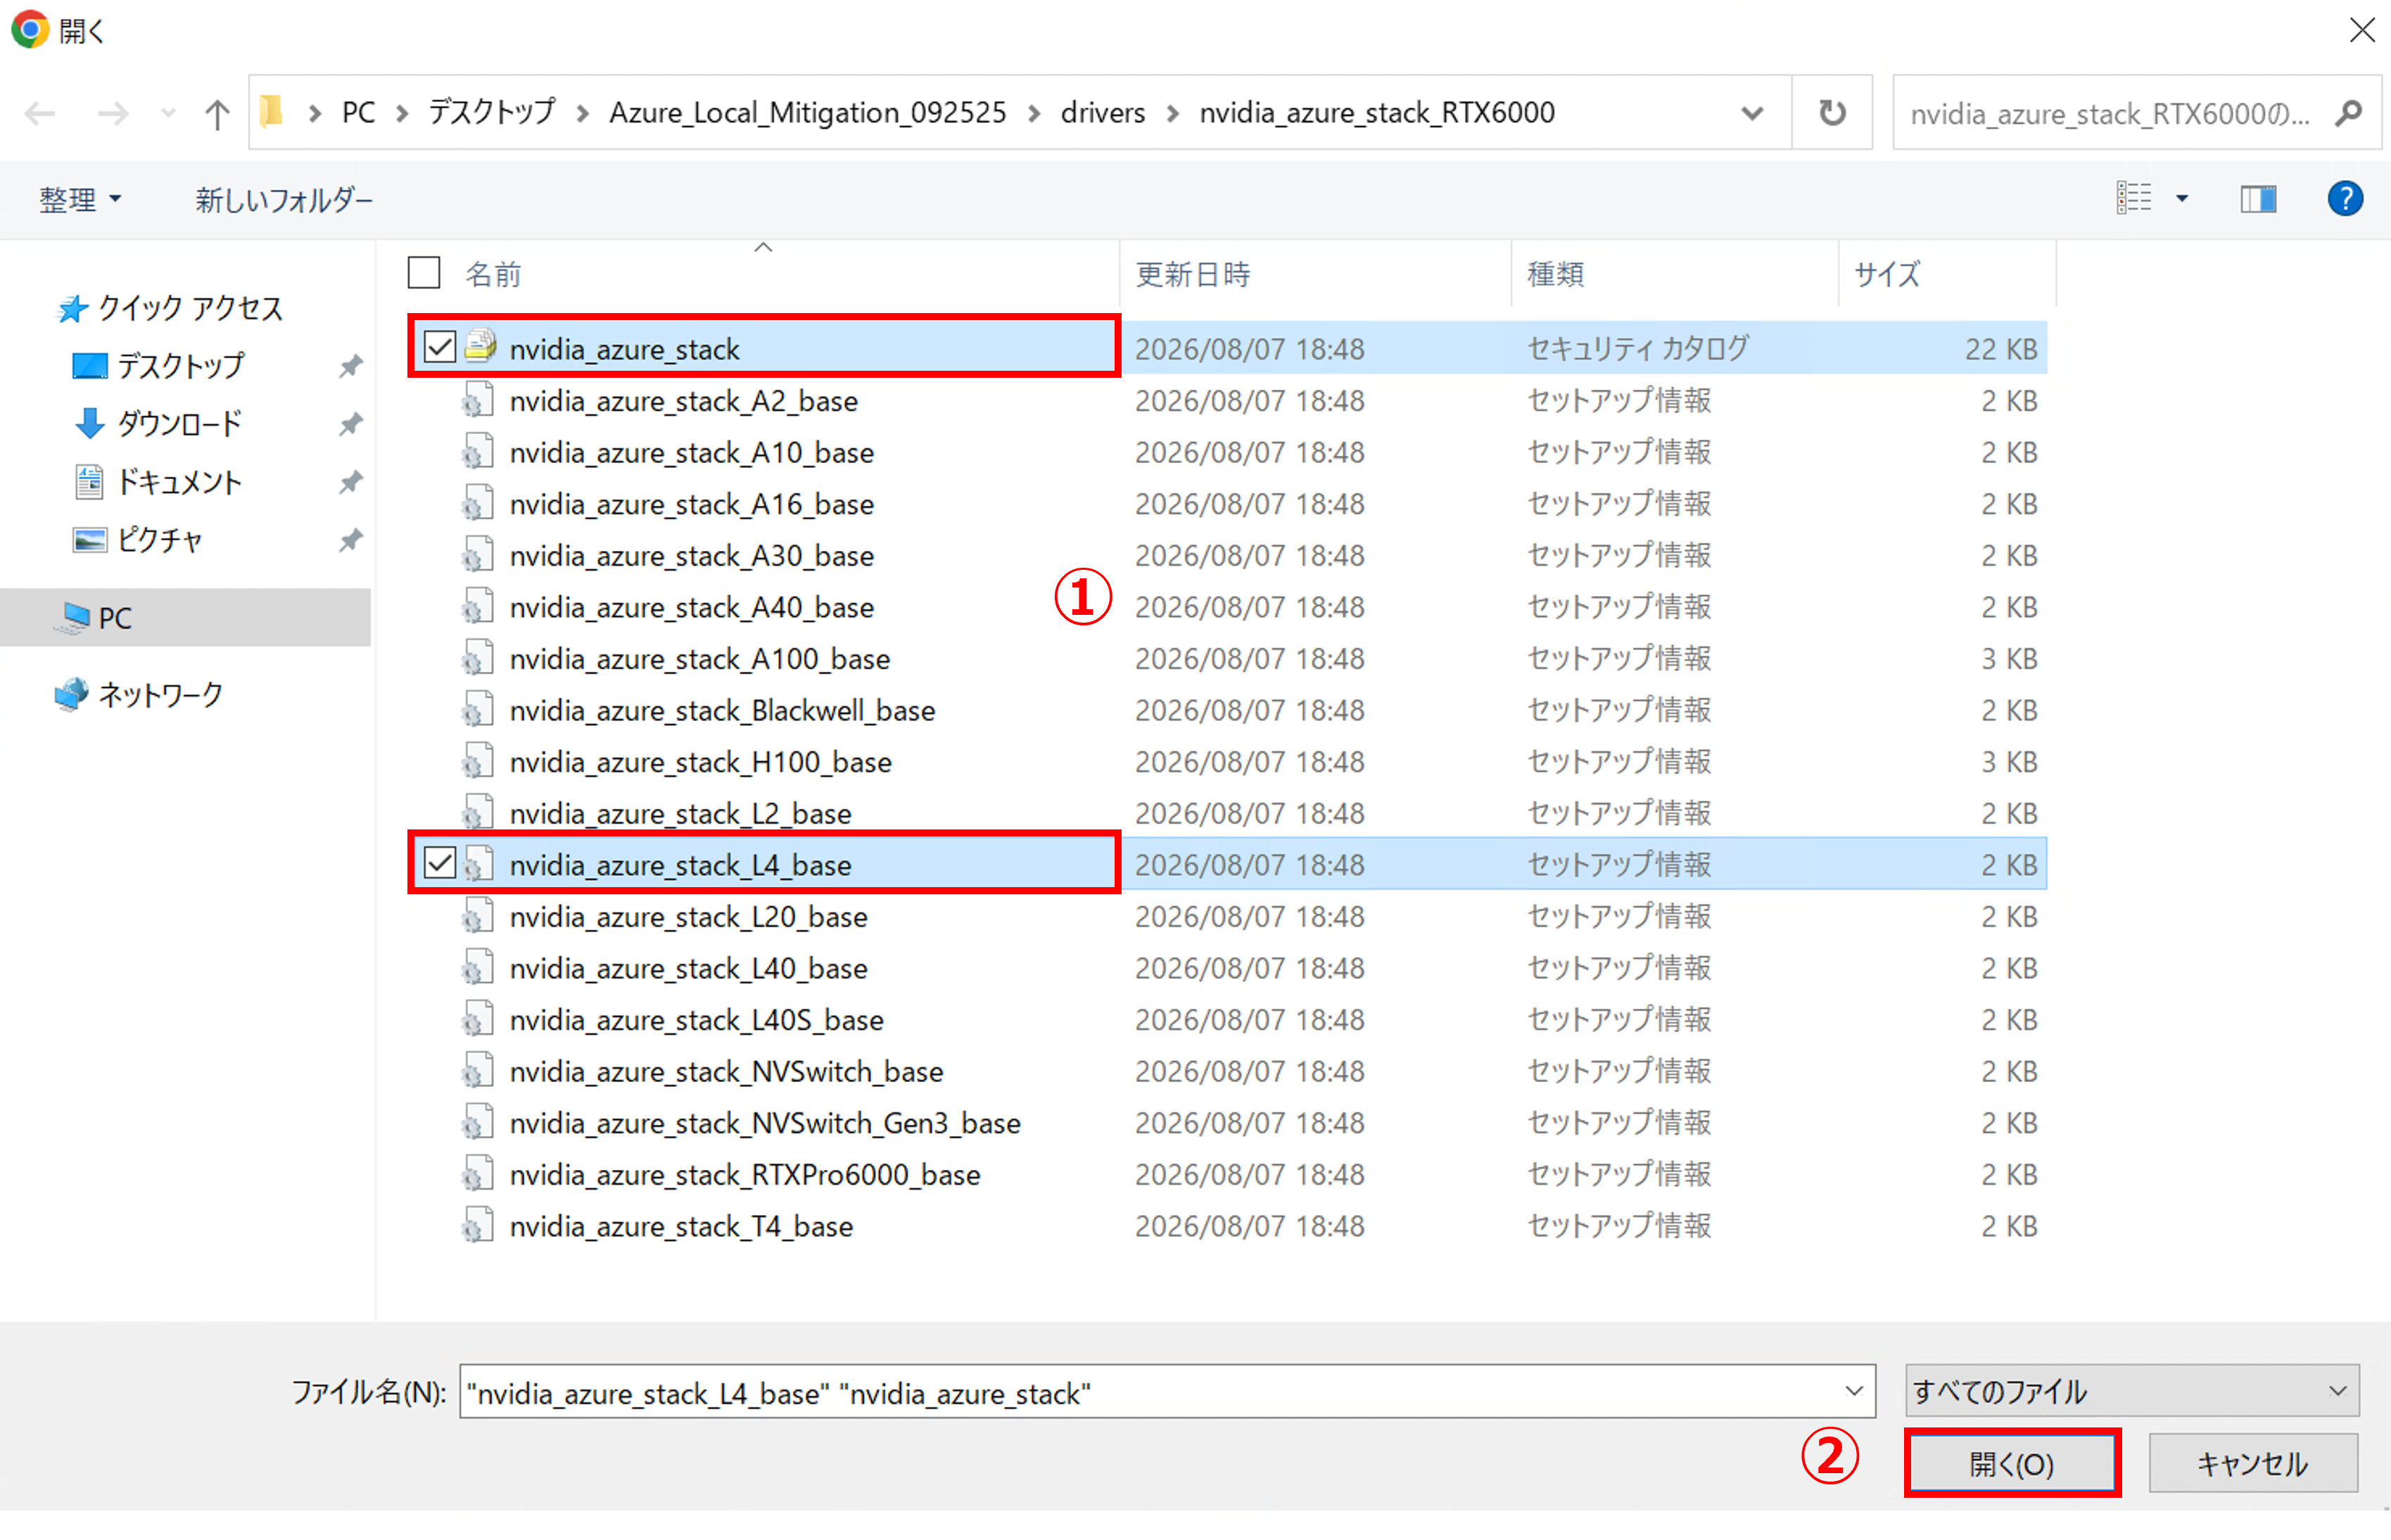Image resolution: width=2391 pixels, height=1540 pixels.
Task: Select the nvidia_azure_stack_NVSwitch_Gen3_base file
Action: pyautogui.click(x=765, y=1122)
